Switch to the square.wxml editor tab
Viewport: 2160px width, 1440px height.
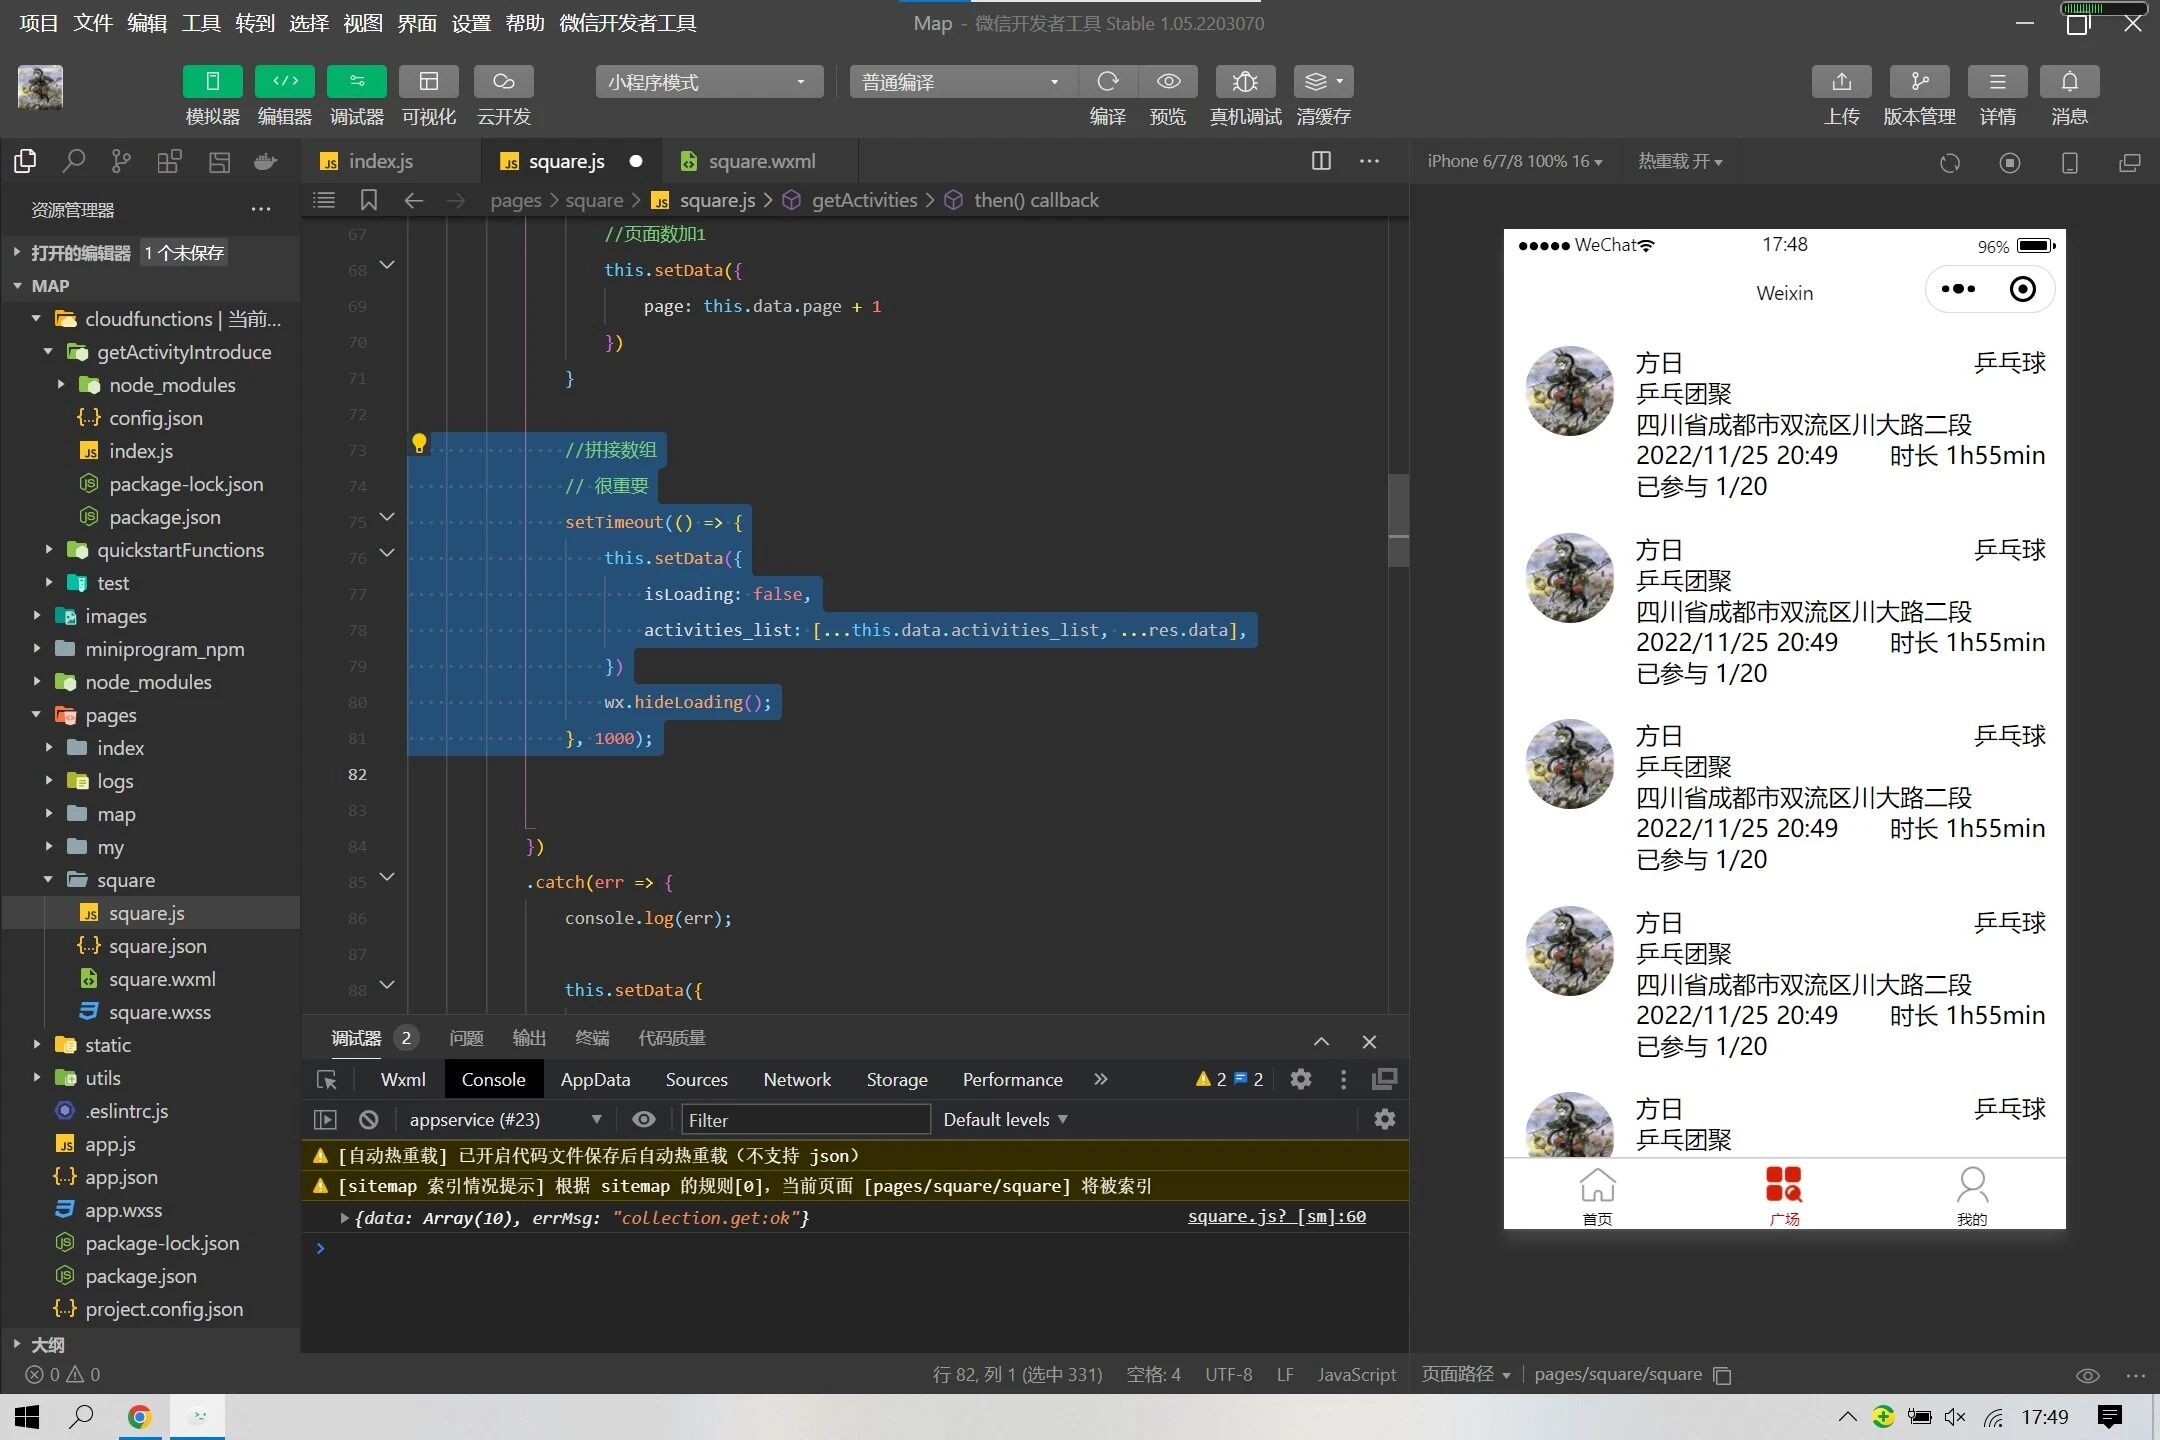[x=760, y=161]
